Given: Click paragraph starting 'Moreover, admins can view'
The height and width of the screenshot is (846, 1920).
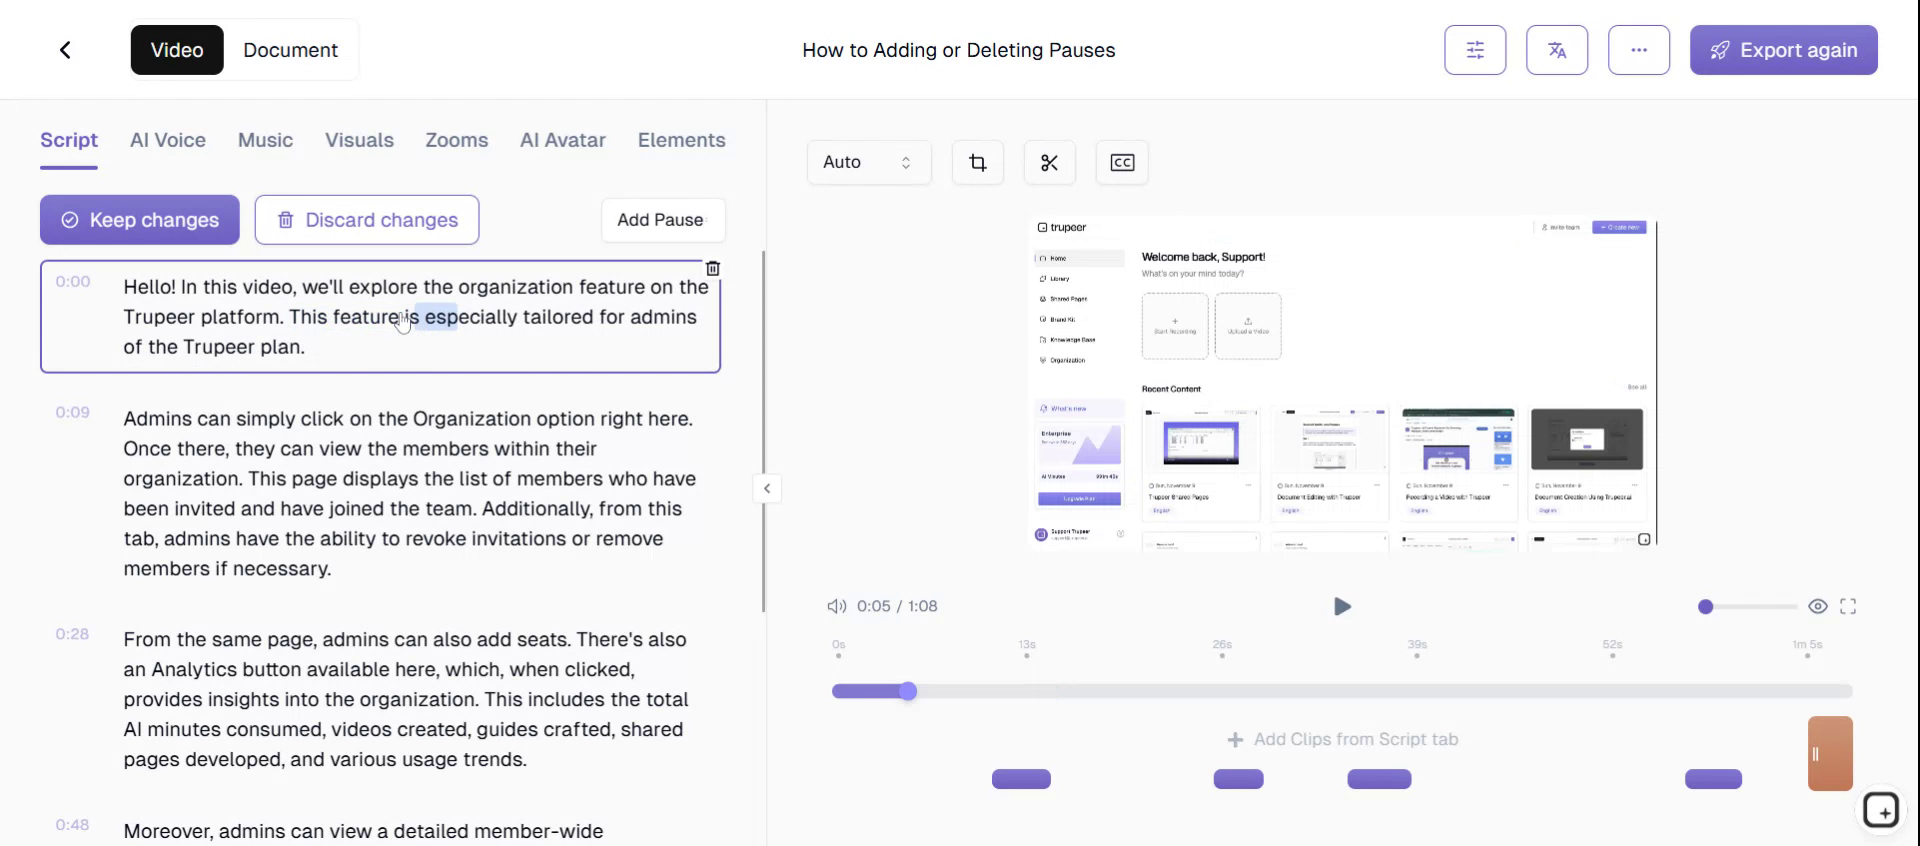Looking at the screenshot, I should [363, 832].
